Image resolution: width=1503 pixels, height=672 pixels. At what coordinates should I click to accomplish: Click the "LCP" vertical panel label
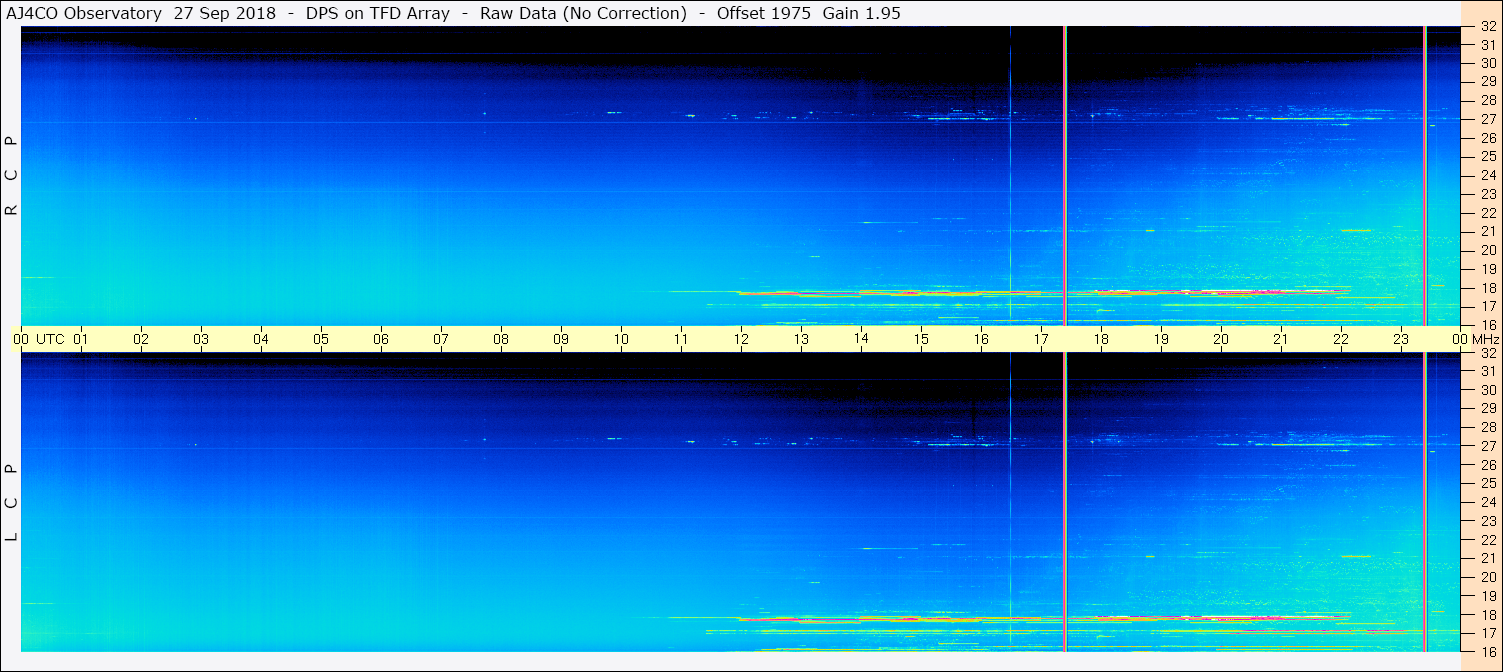(x=11, y=502)
